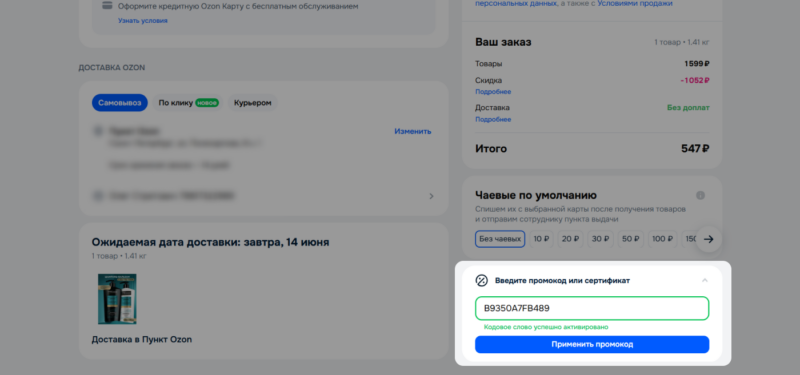Open Подробнее under Доставка
This screenshot has width=800, height=375.
tap(493, 119)
